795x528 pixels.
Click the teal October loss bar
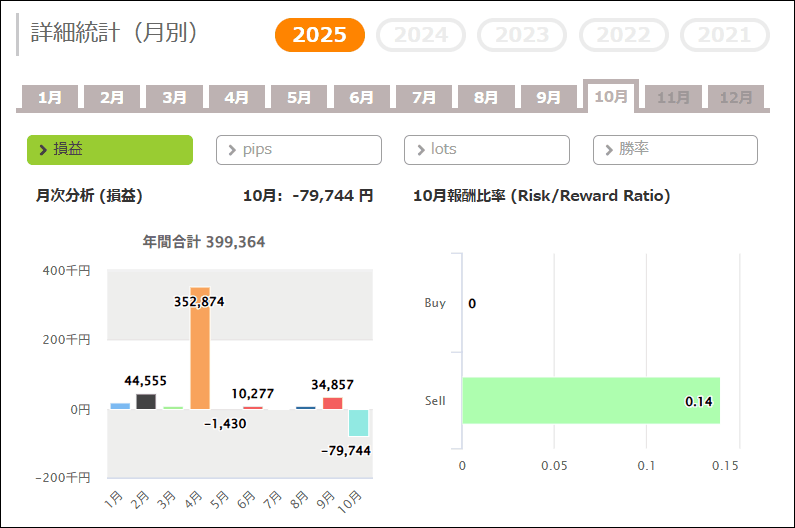359,422
